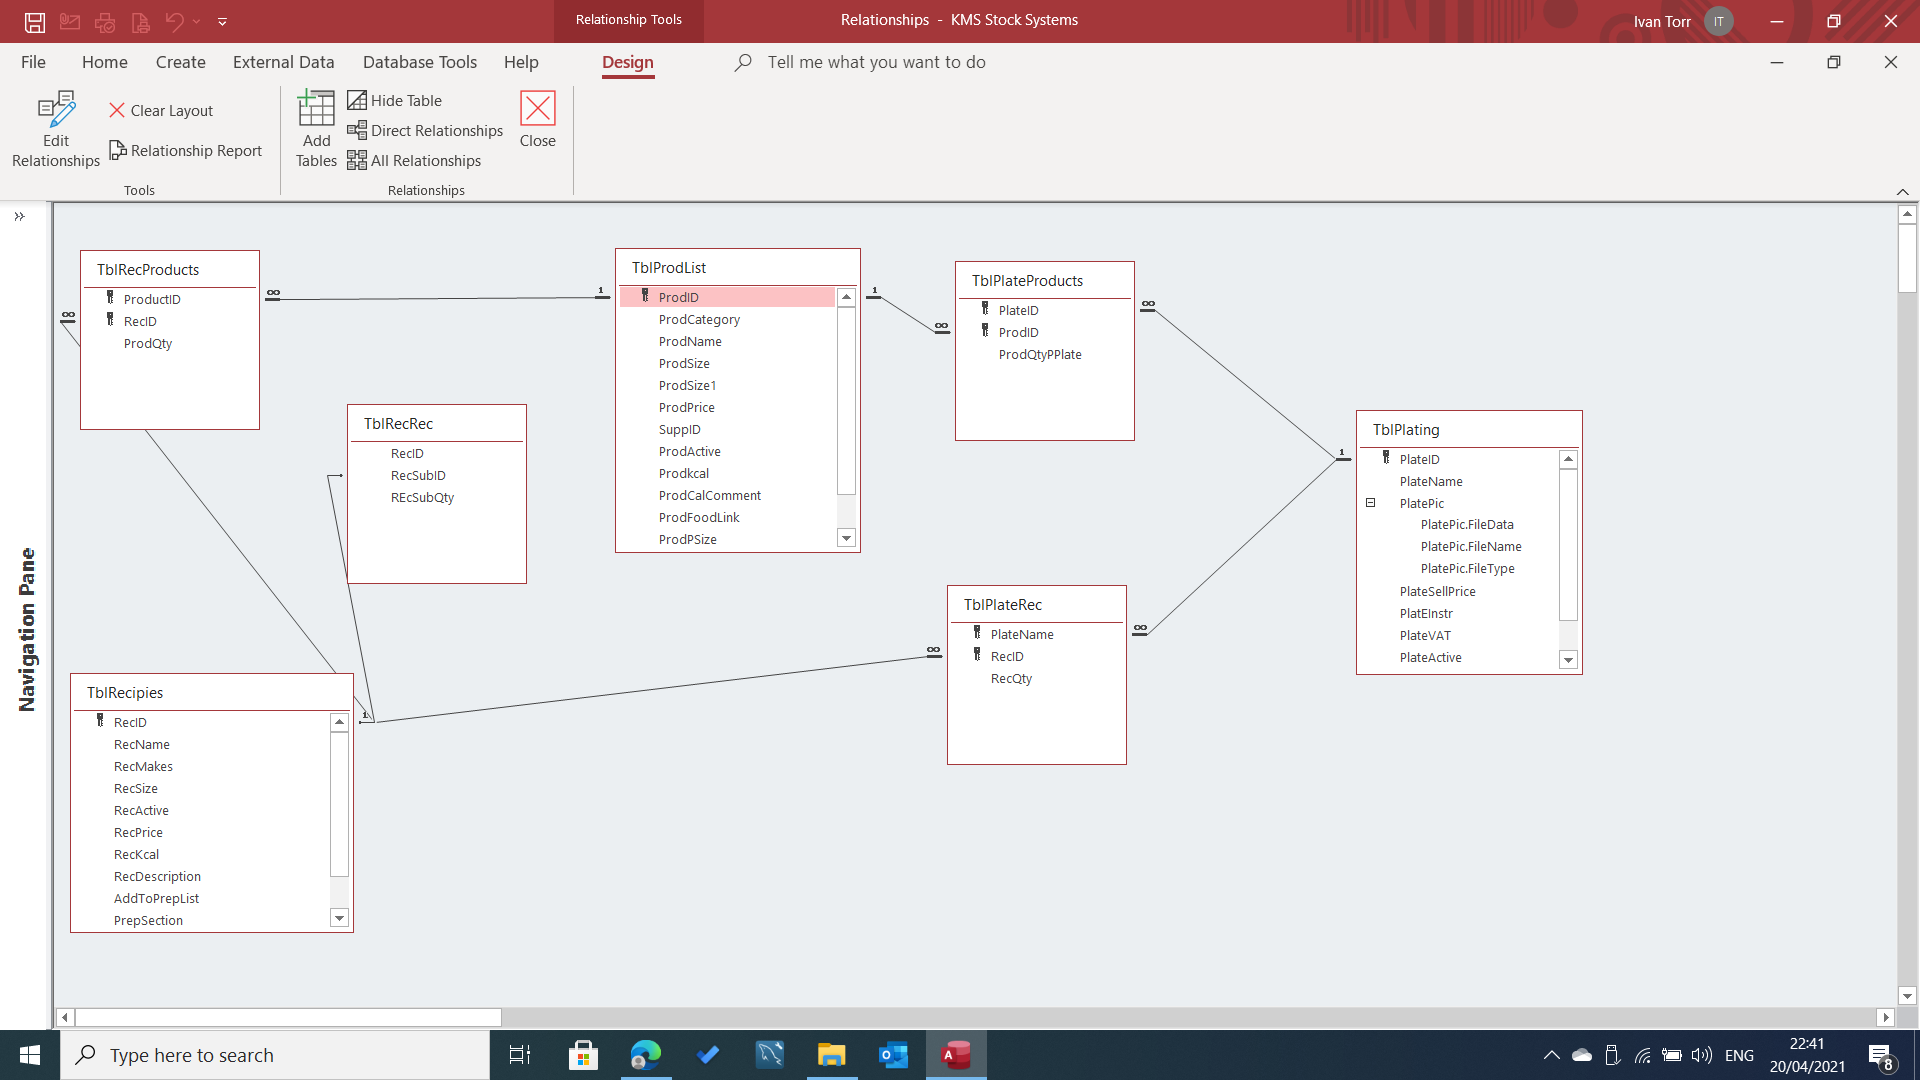
Task: Click Hide Table command
Action: pos(395,100)
